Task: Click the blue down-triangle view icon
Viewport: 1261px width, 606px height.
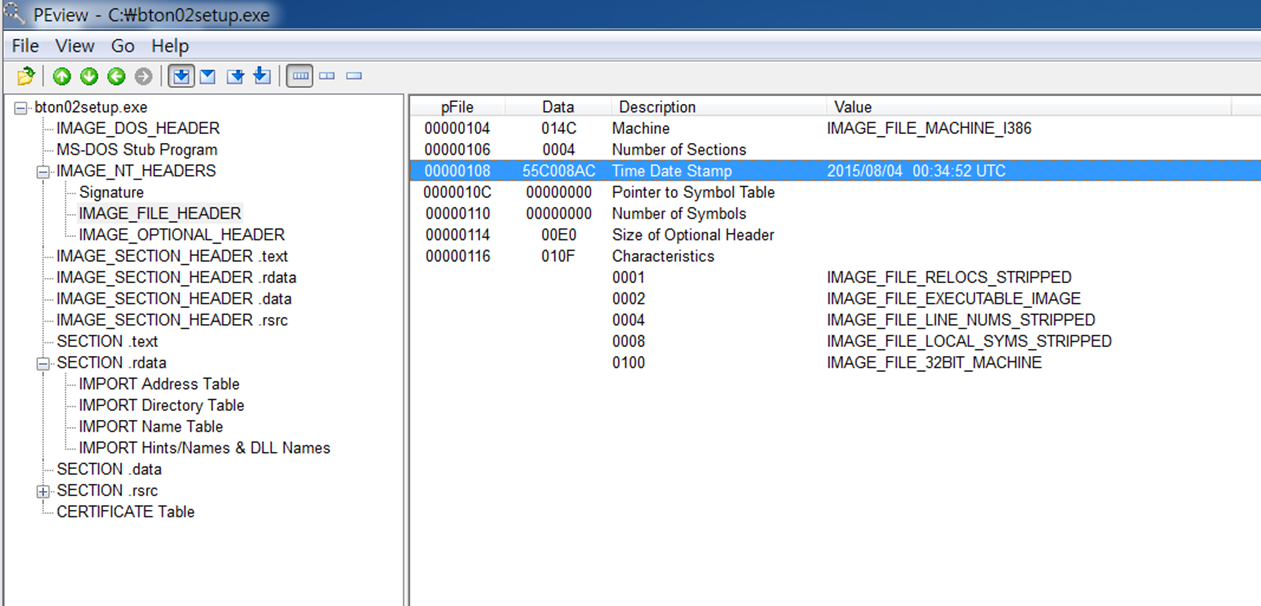Action: (x=208, y=76)
